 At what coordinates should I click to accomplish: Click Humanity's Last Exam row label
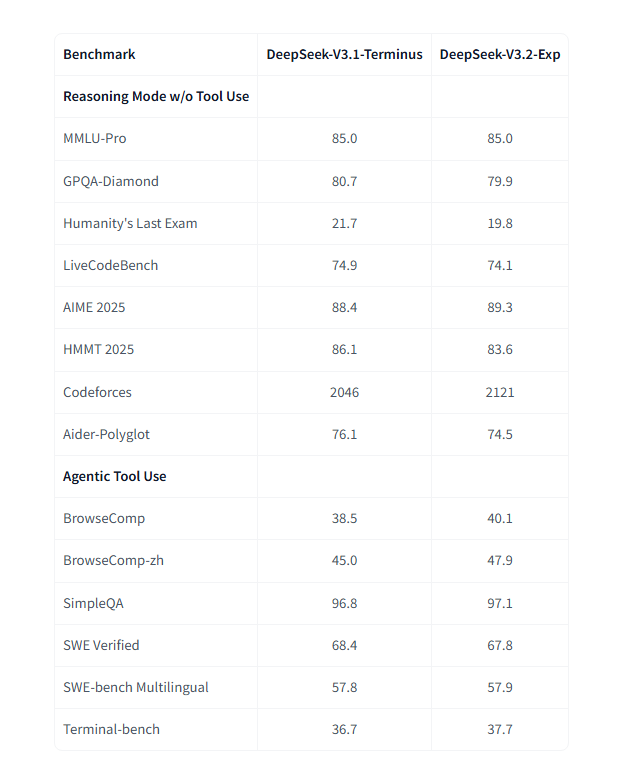tap(130, 223)
